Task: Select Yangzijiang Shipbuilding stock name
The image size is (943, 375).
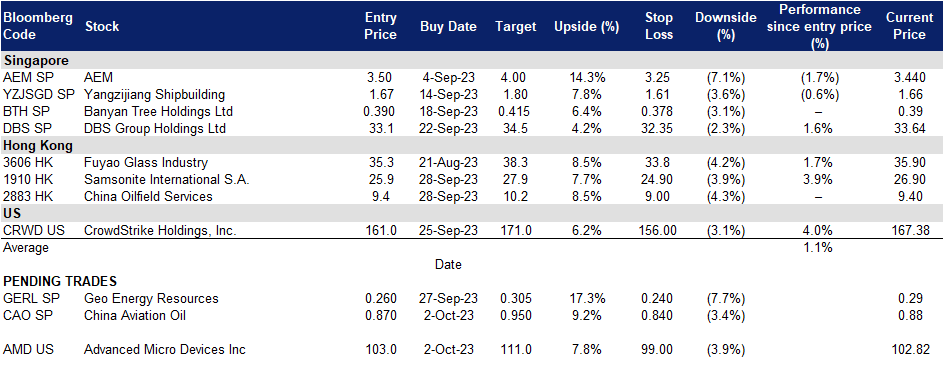Action: (x=155, y=94)
